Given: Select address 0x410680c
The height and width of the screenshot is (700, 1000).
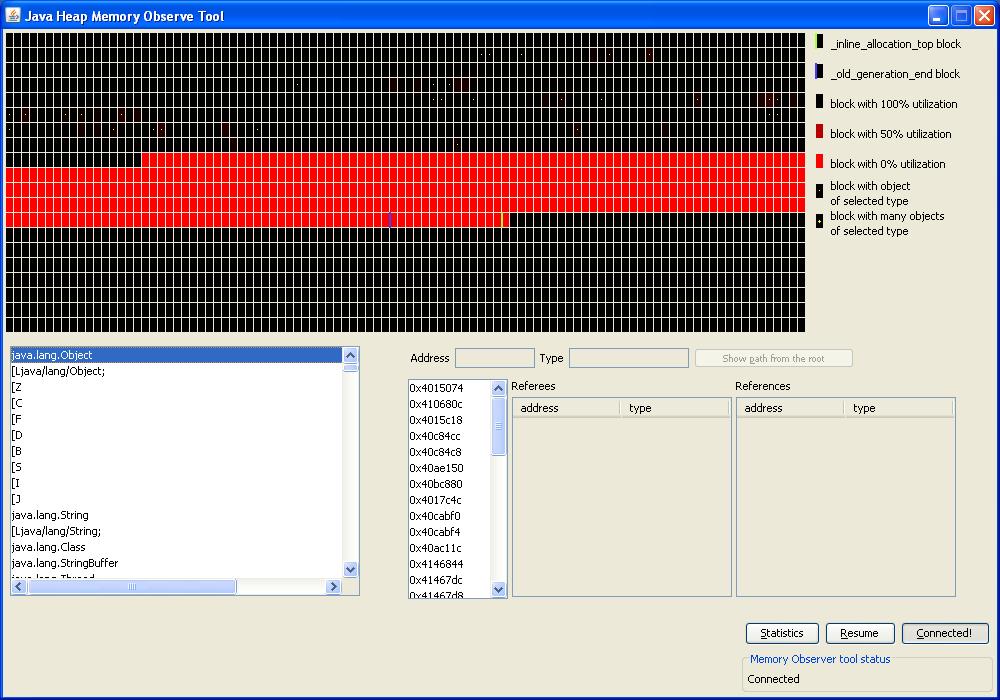Looking at the screenshot, I should 450,404.
